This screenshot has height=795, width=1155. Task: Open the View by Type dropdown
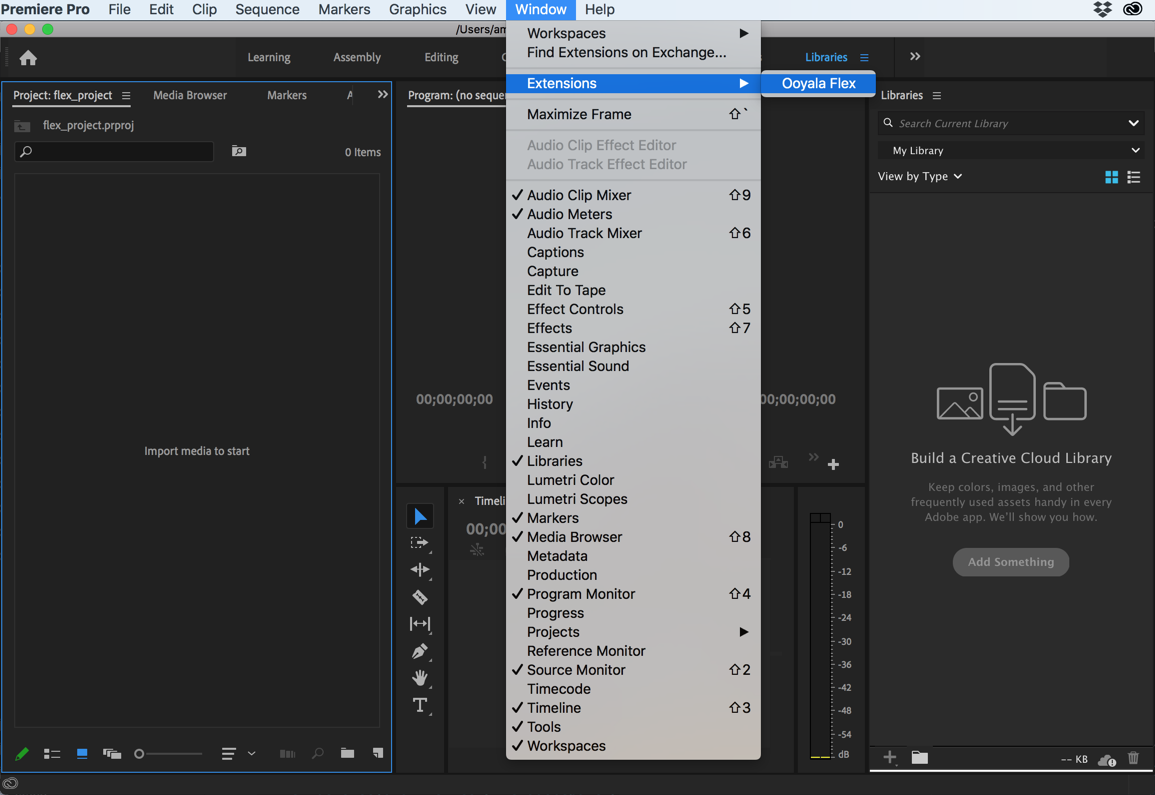click(x=920, y=177)
